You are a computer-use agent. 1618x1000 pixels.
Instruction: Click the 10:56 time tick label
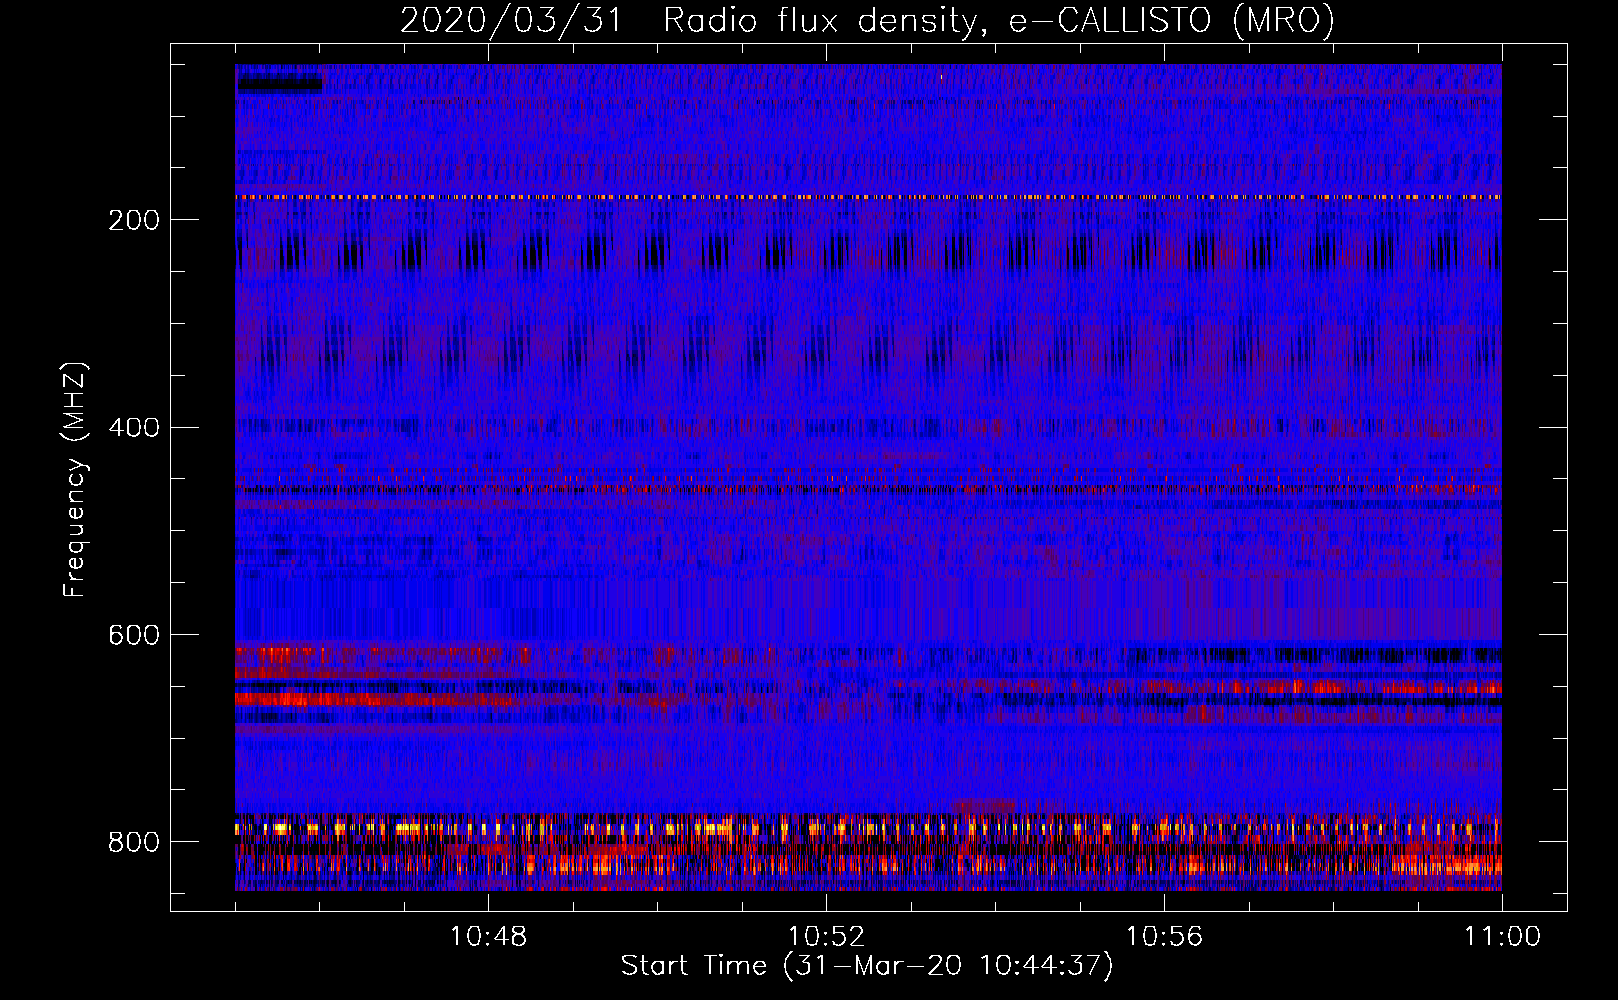pyautogui.click(x=1164, y=937)
